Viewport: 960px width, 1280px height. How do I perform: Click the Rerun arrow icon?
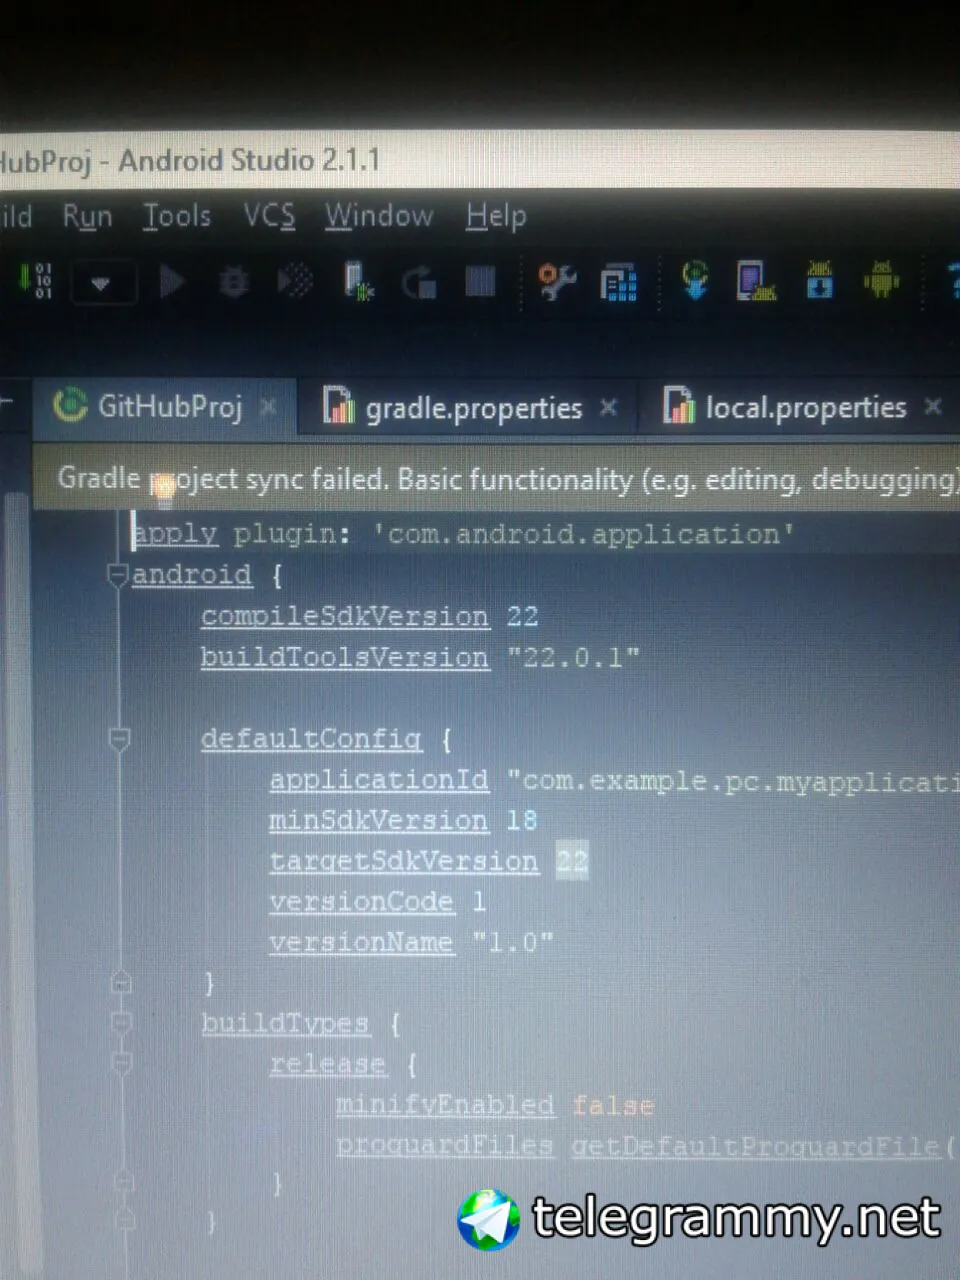pyautogui.click(x=419, y=283)
